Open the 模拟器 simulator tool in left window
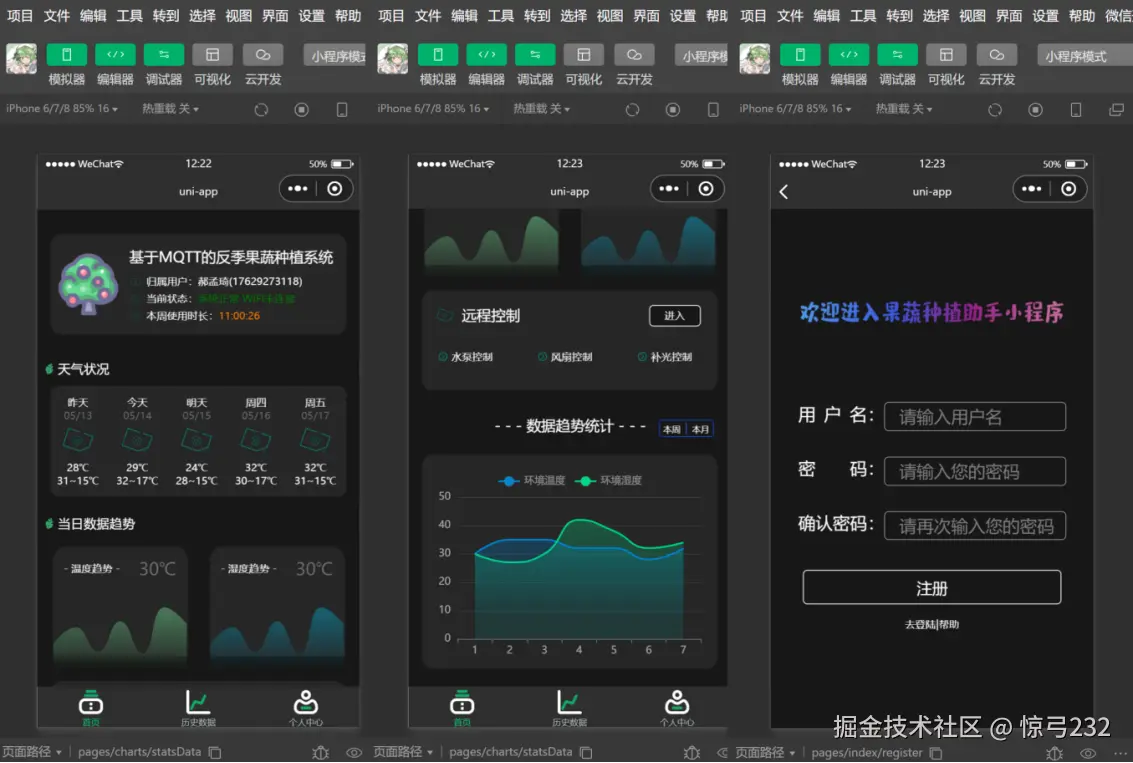 tap(66, 55)
